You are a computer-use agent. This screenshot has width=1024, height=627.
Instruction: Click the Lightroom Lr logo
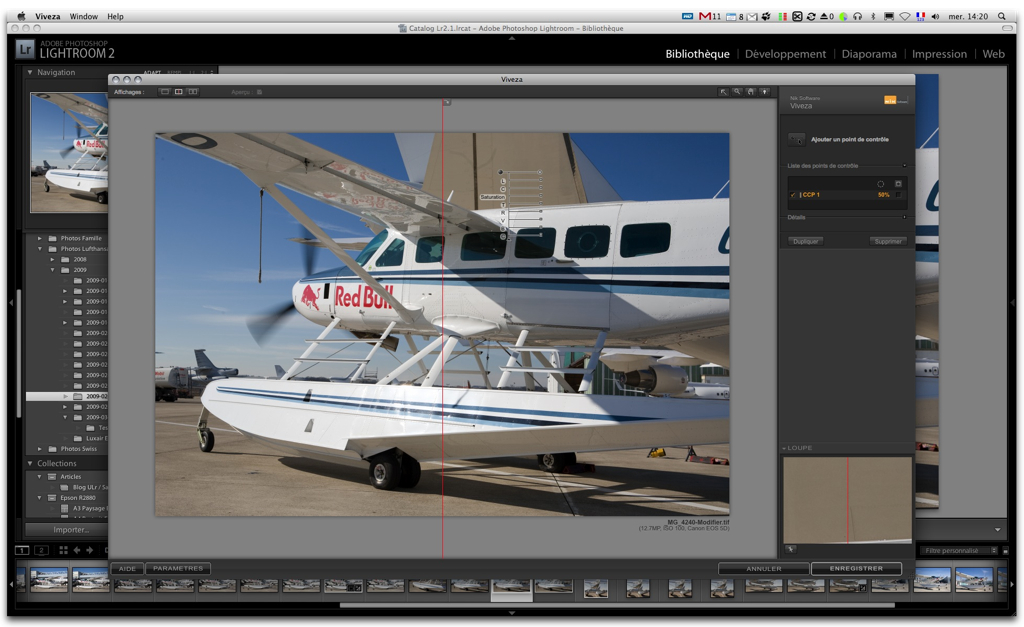pos(25,48)
